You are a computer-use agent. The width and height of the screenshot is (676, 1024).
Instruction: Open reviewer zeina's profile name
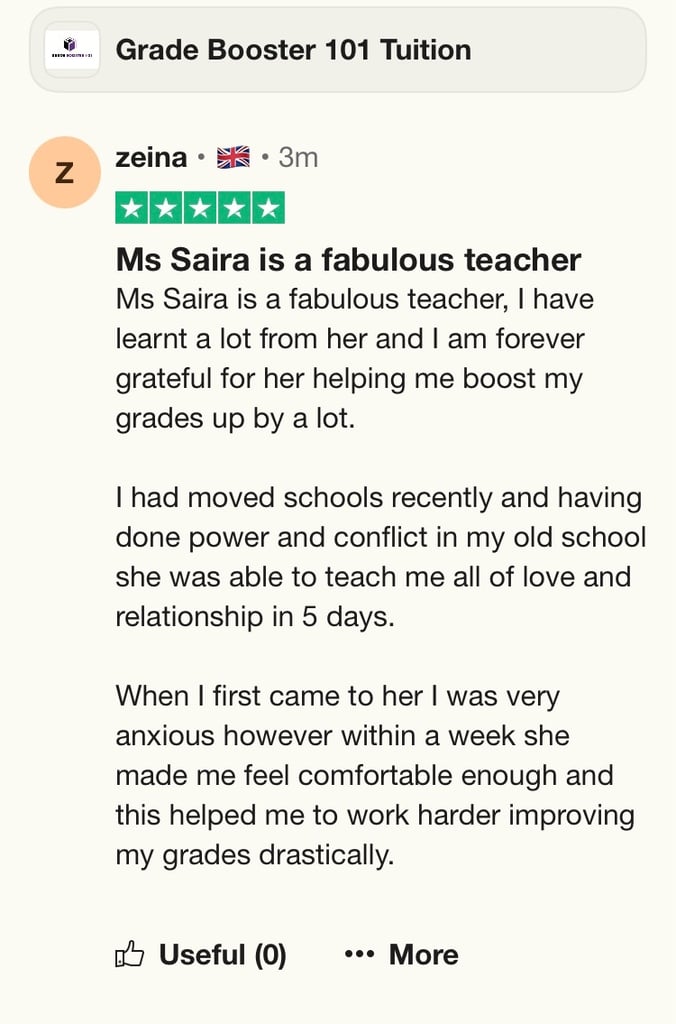[x=151, y=157]
